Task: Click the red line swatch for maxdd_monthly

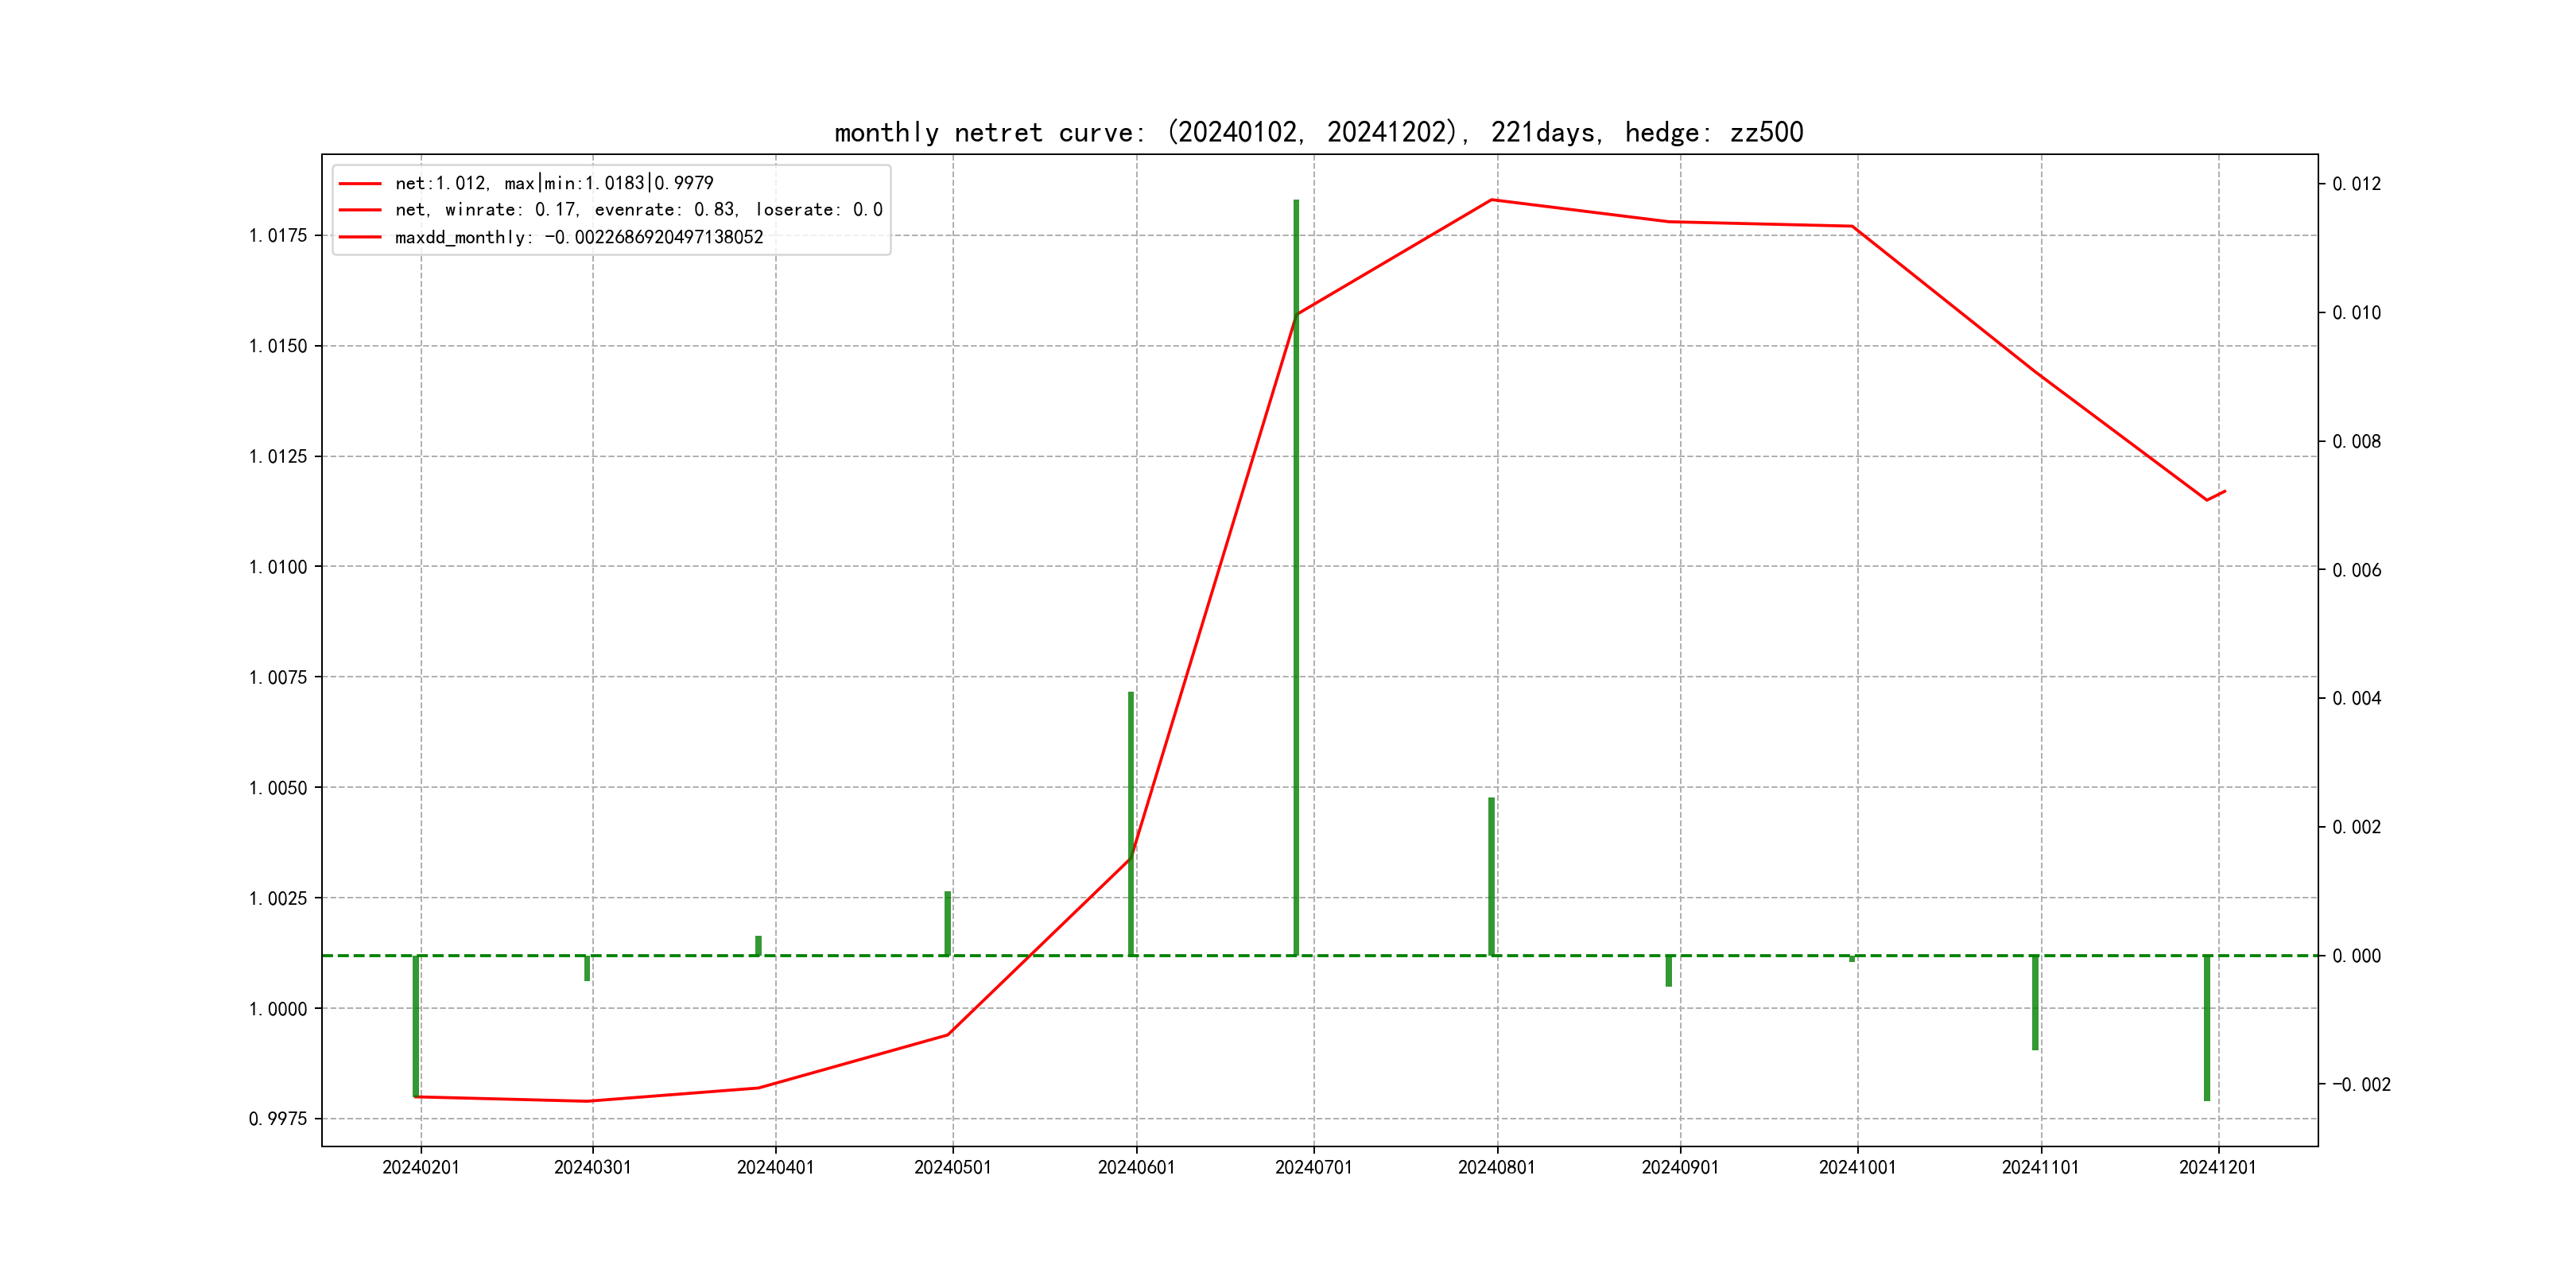Action: click(x=360, y=237)
